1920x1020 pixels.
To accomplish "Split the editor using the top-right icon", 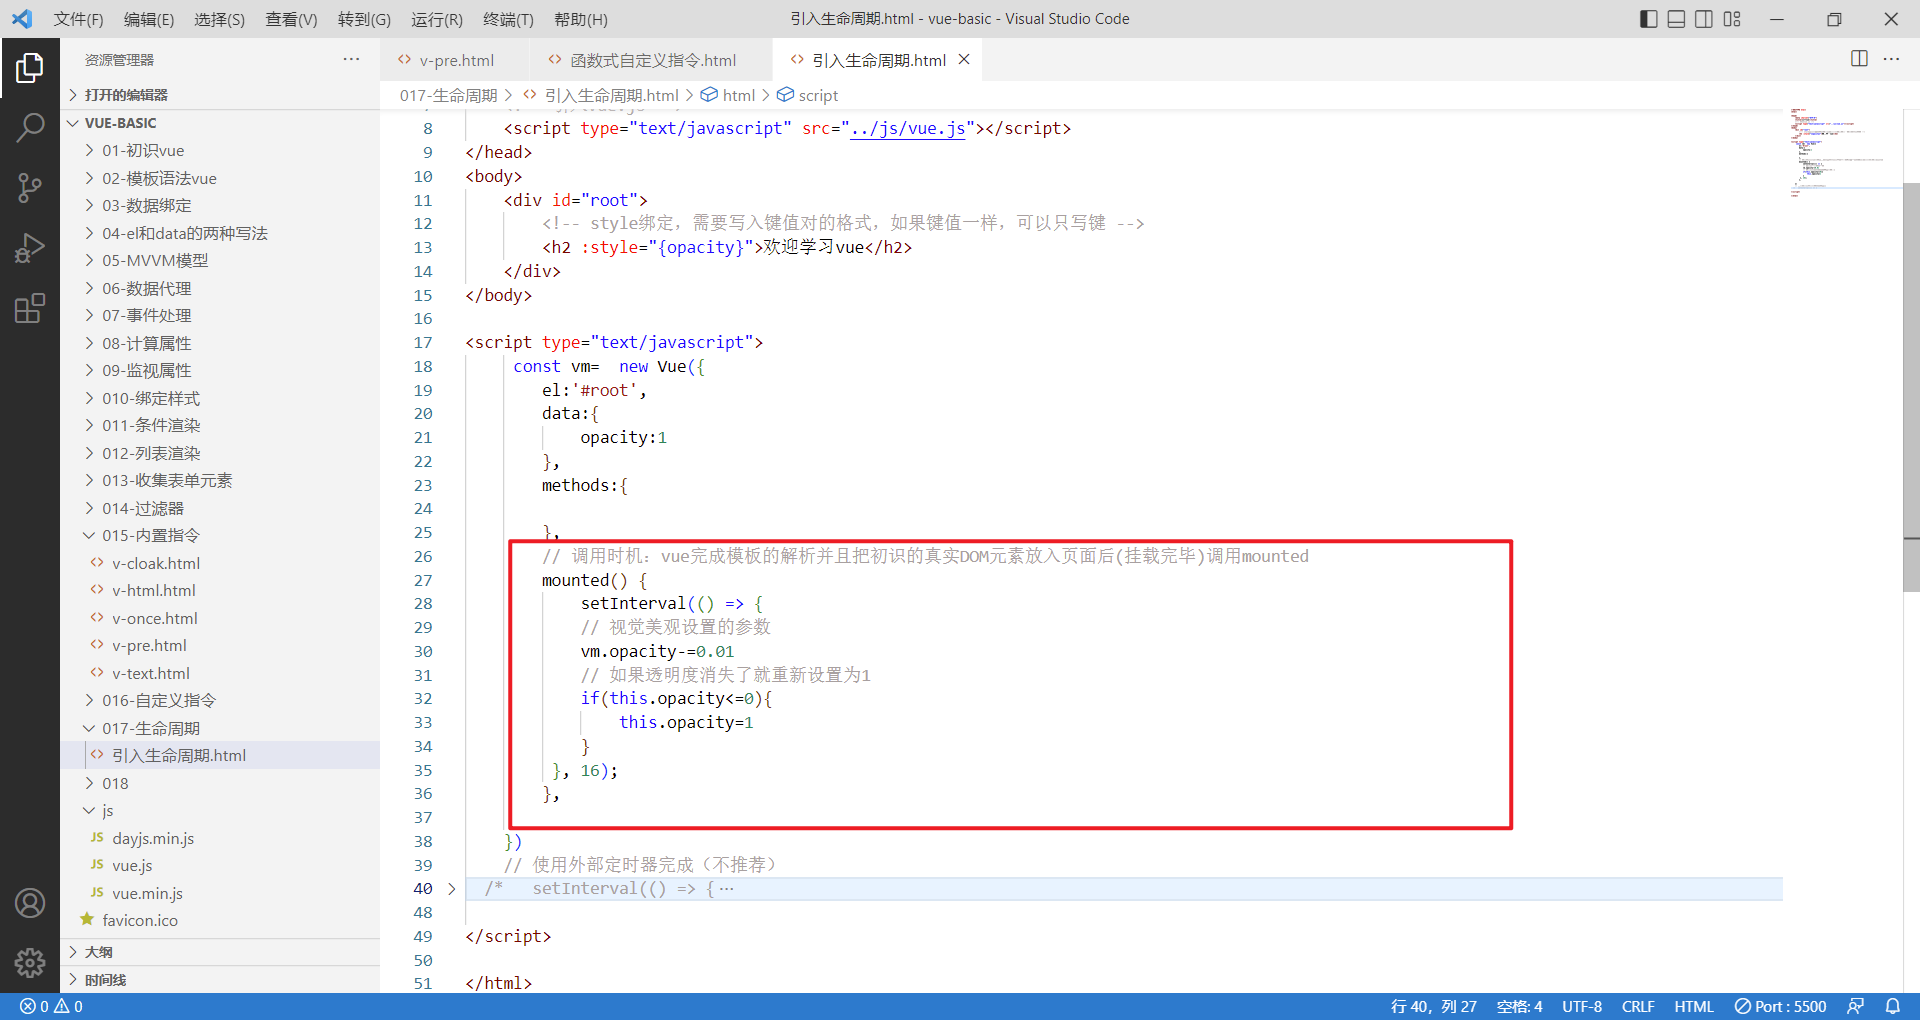I will [x=1859, y=59].
